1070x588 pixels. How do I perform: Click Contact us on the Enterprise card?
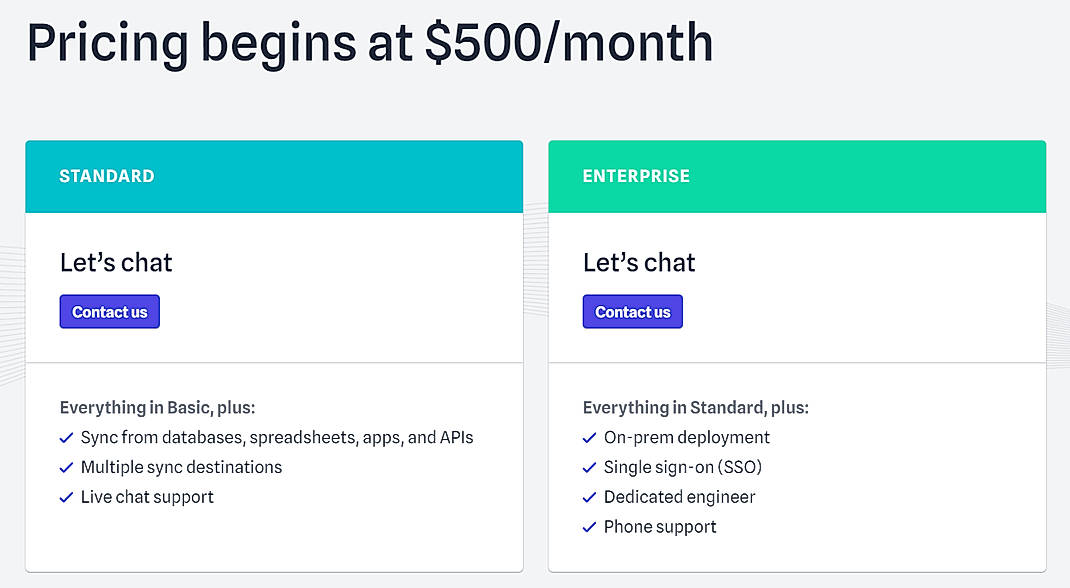coord(632,311)
